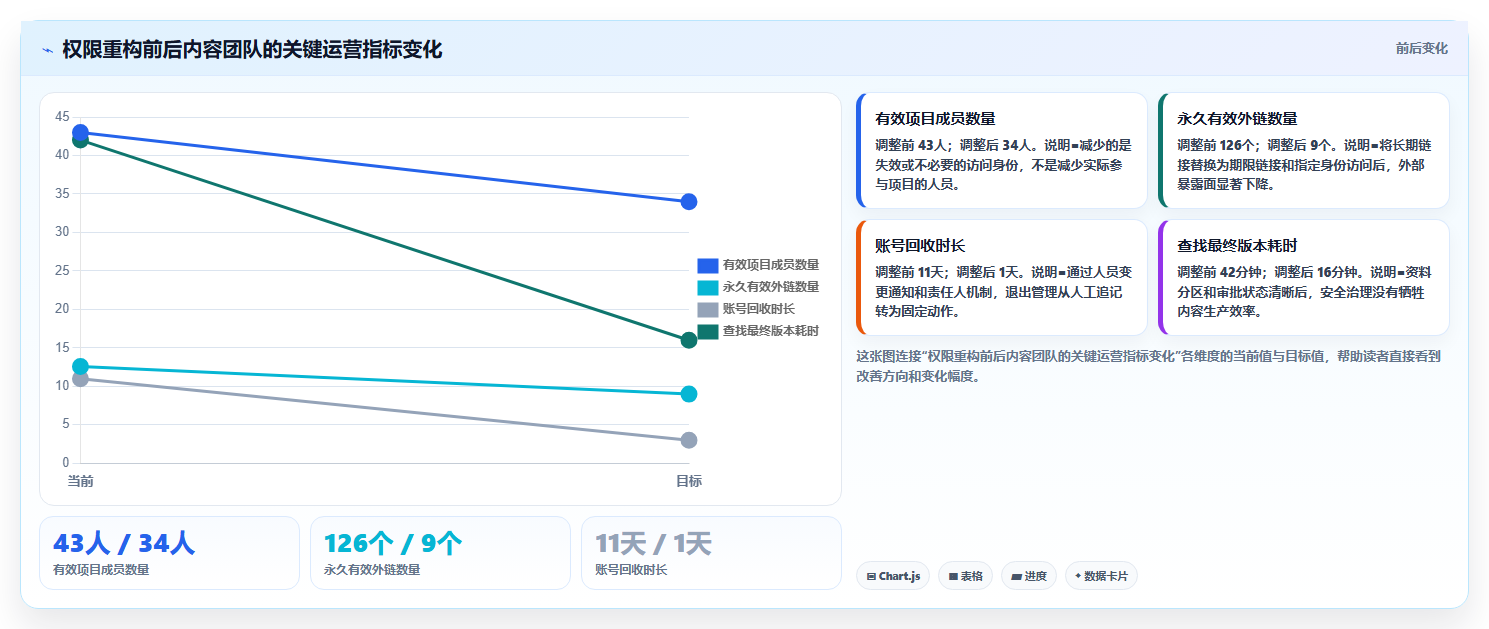1489x629 pixels.
Task: Click the 目标 x-axis label
Action: coord(689,481)
